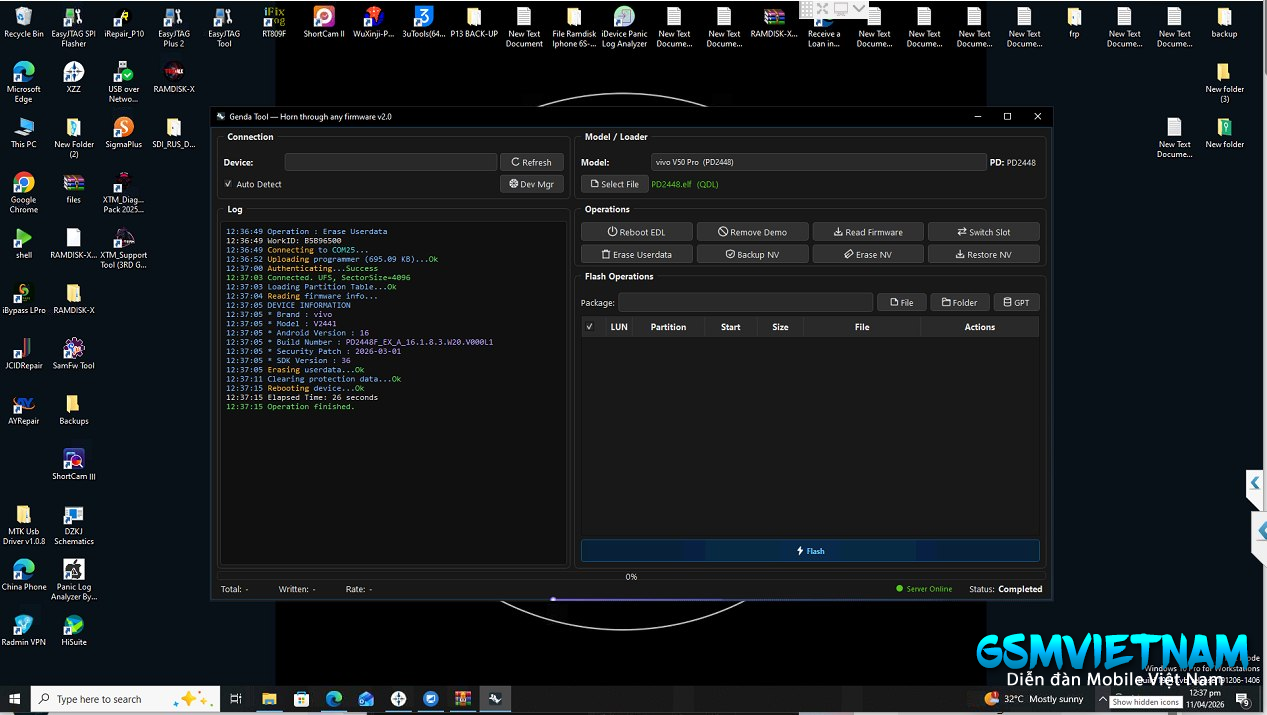Open Windows Start menu
Viewport: 1267px width, 715px height.
pyautogui.click(x=15, y=699)
